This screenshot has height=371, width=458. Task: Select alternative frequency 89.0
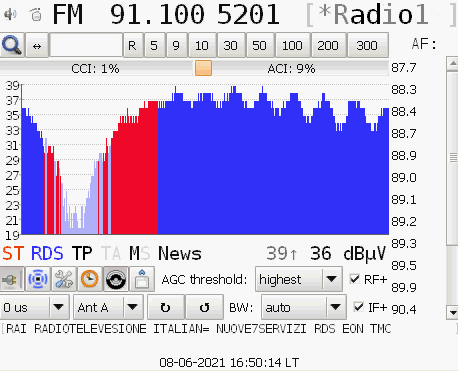pyautogui.click(x=404, y=178)
